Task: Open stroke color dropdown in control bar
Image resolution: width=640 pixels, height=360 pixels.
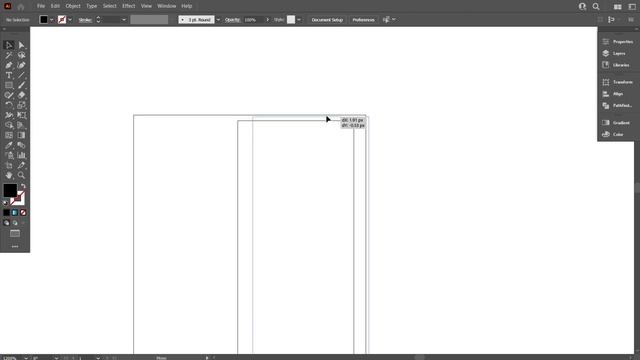Action: (x=70, y=20)
